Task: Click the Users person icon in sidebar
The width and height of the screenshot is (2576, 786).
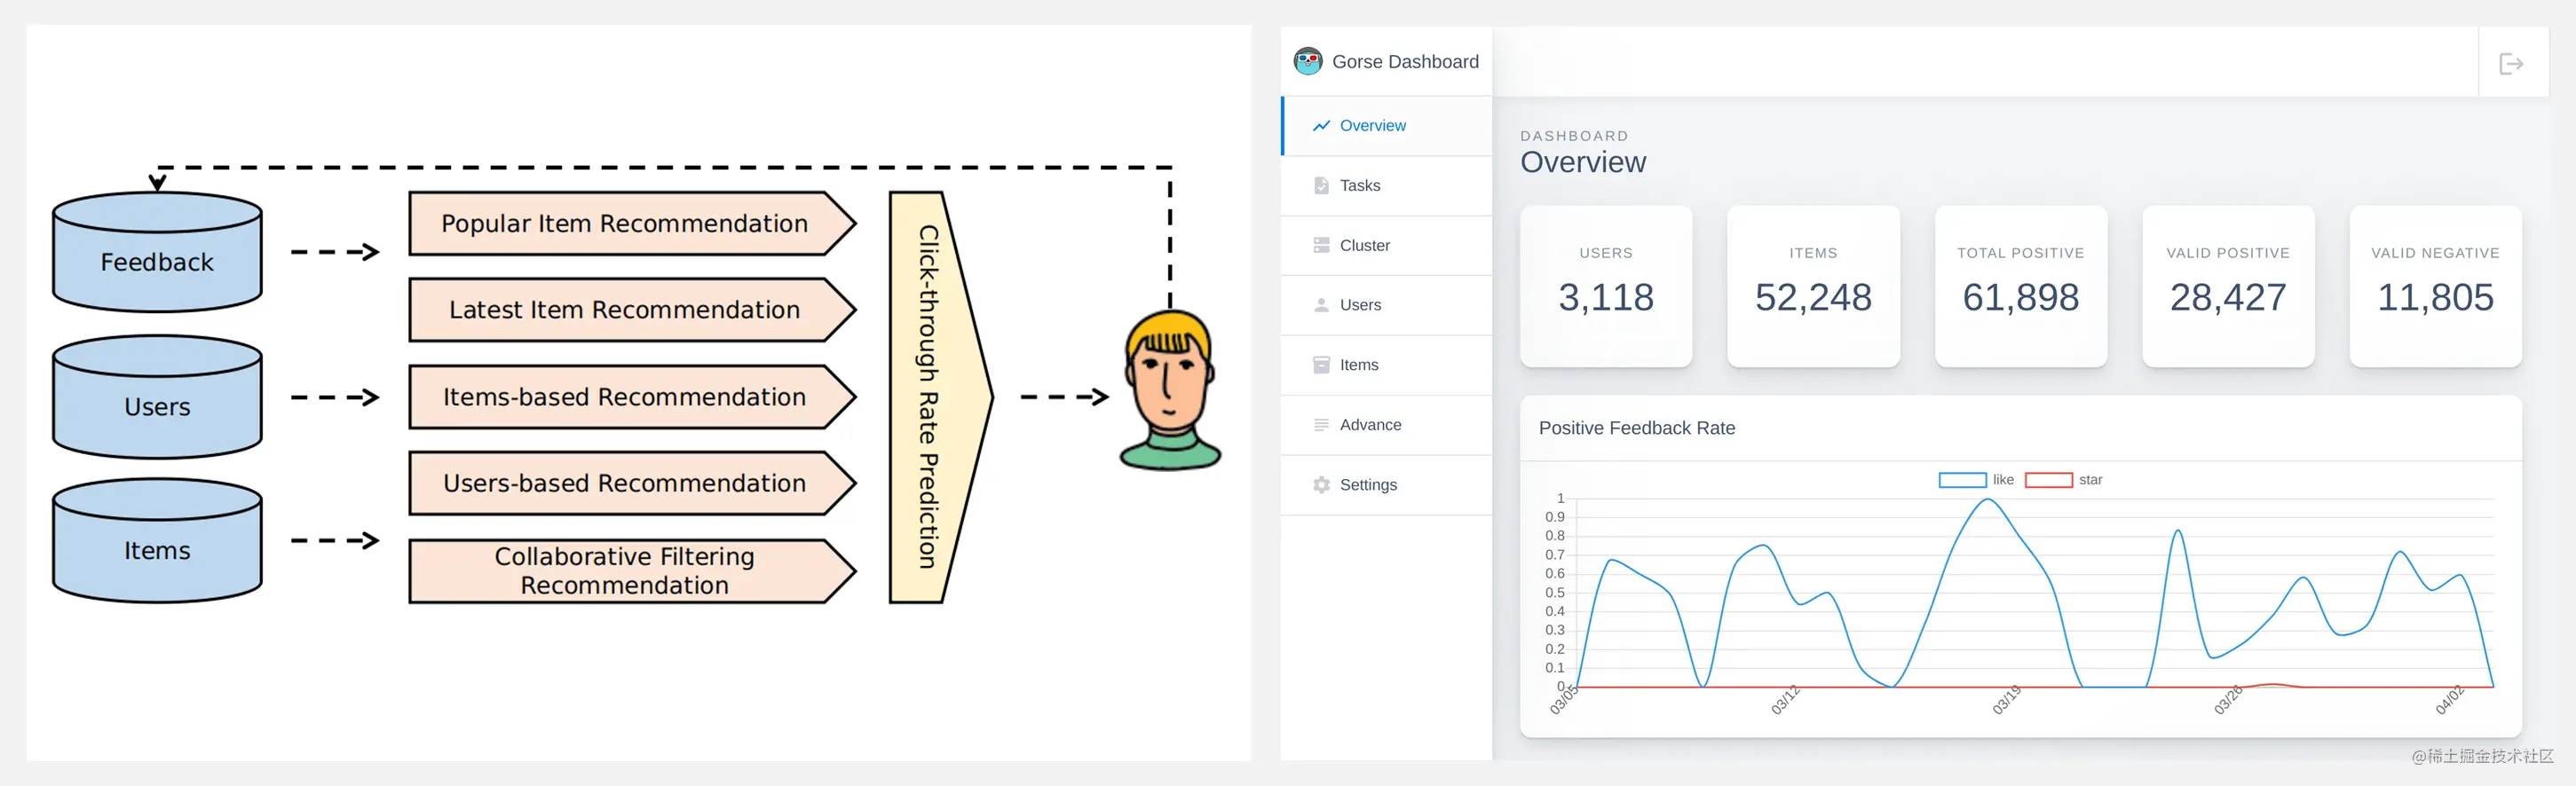Action: [x=1321, y=305]
